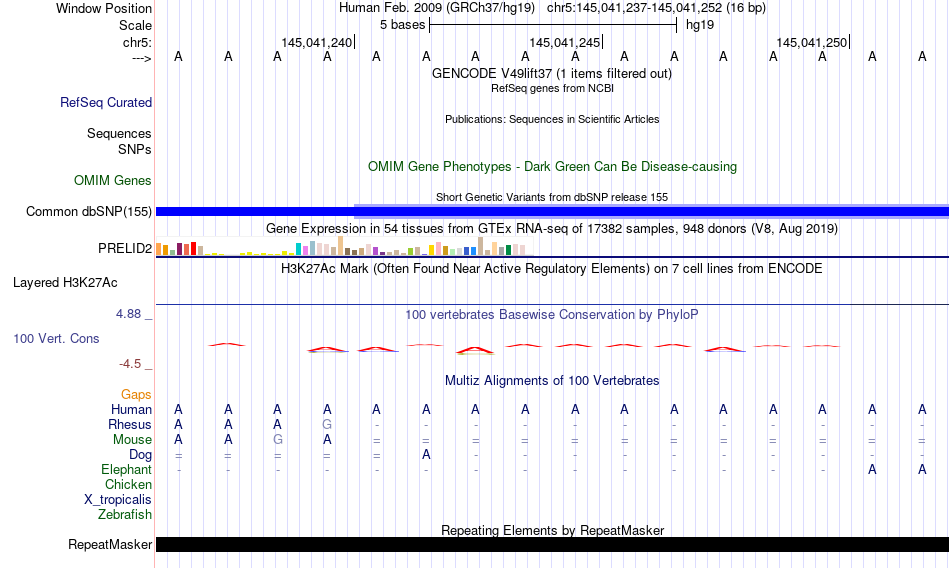
Task: Select the Window Position label
Action: click(x=104, y=8)
